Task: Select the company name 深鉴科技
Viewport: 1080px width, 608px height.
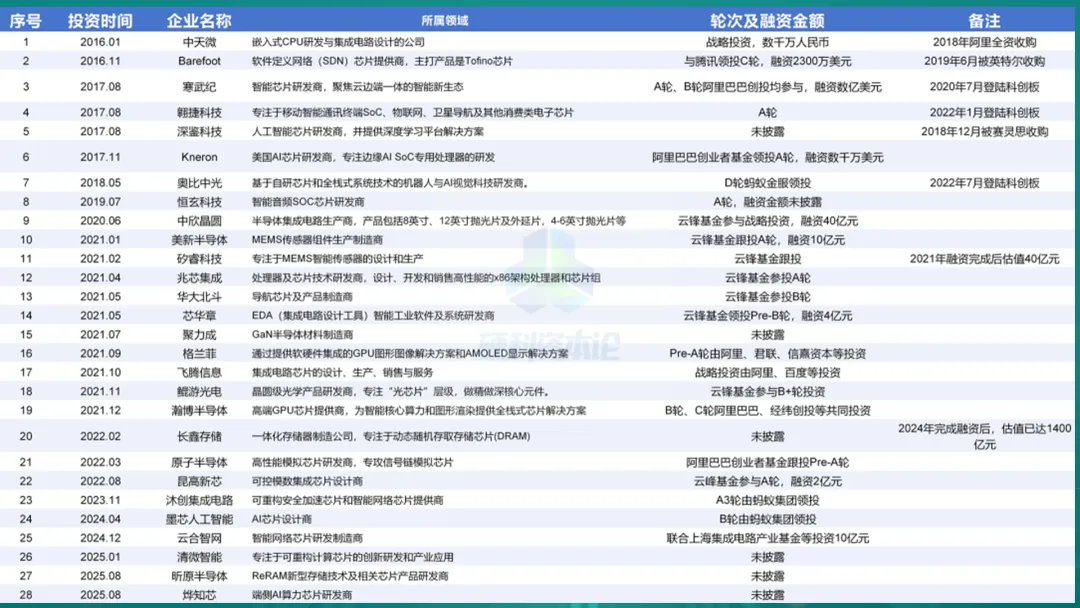Action: tap(199, 131)
